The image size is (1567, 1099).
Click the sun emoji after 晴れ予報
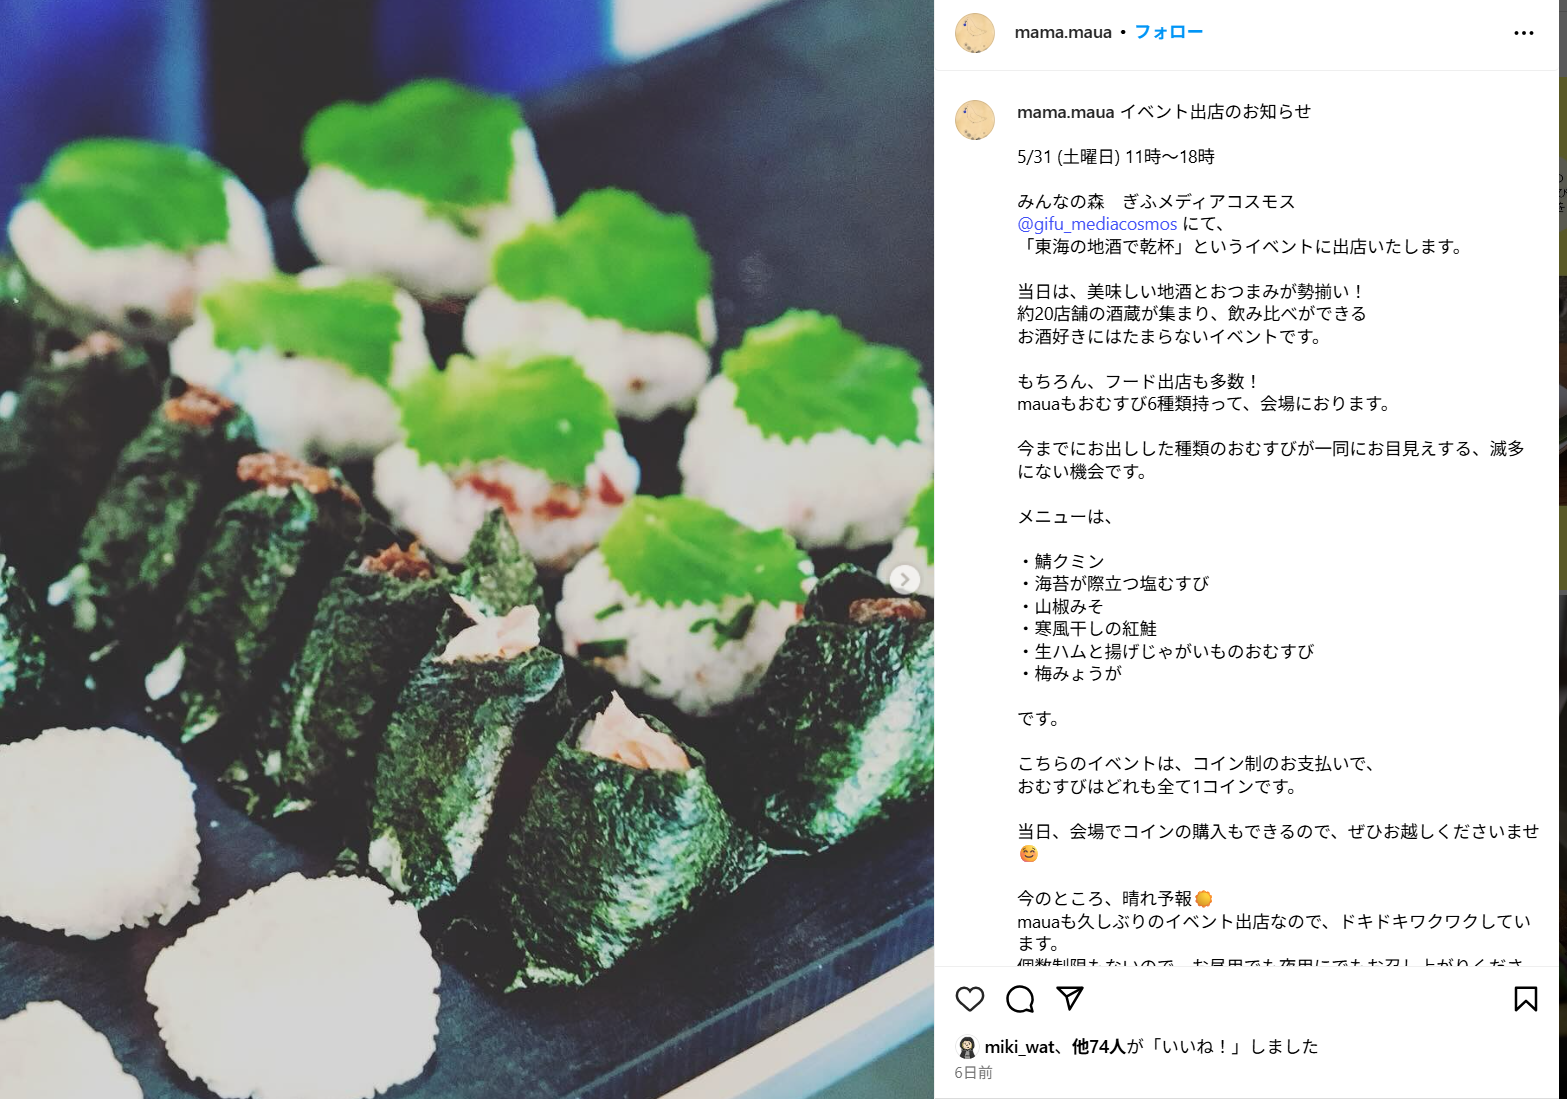(1204, 899)
